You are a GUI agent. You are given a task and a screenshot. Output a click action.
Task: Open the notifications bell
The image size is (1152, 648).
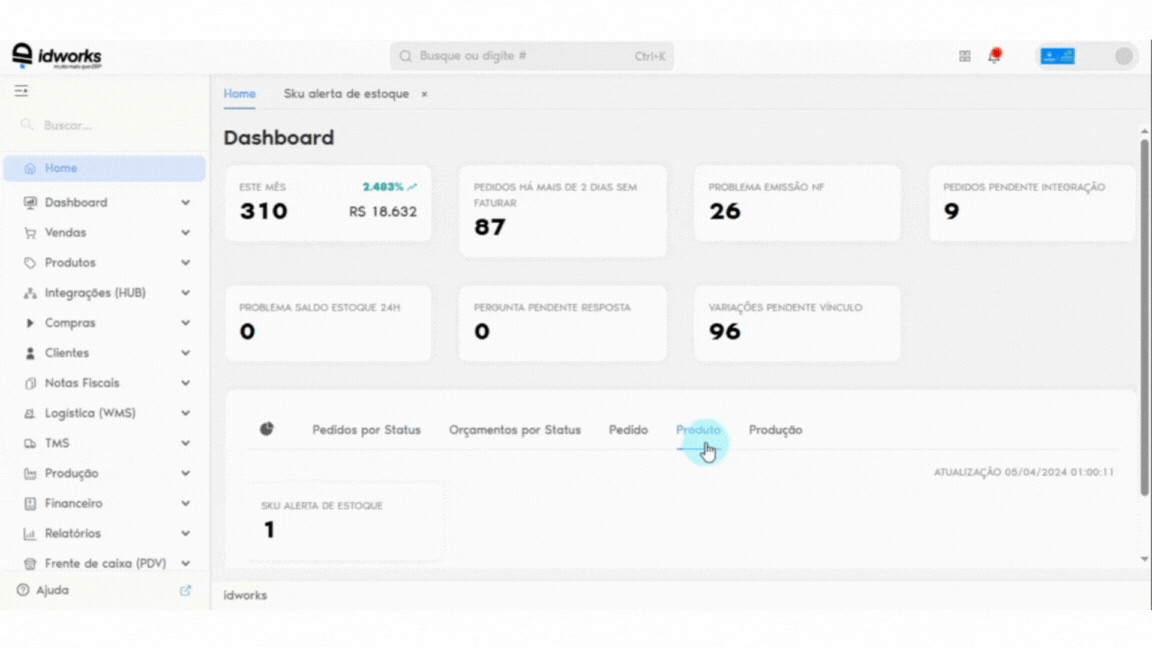pyautogui.click(x=994, y=56)
